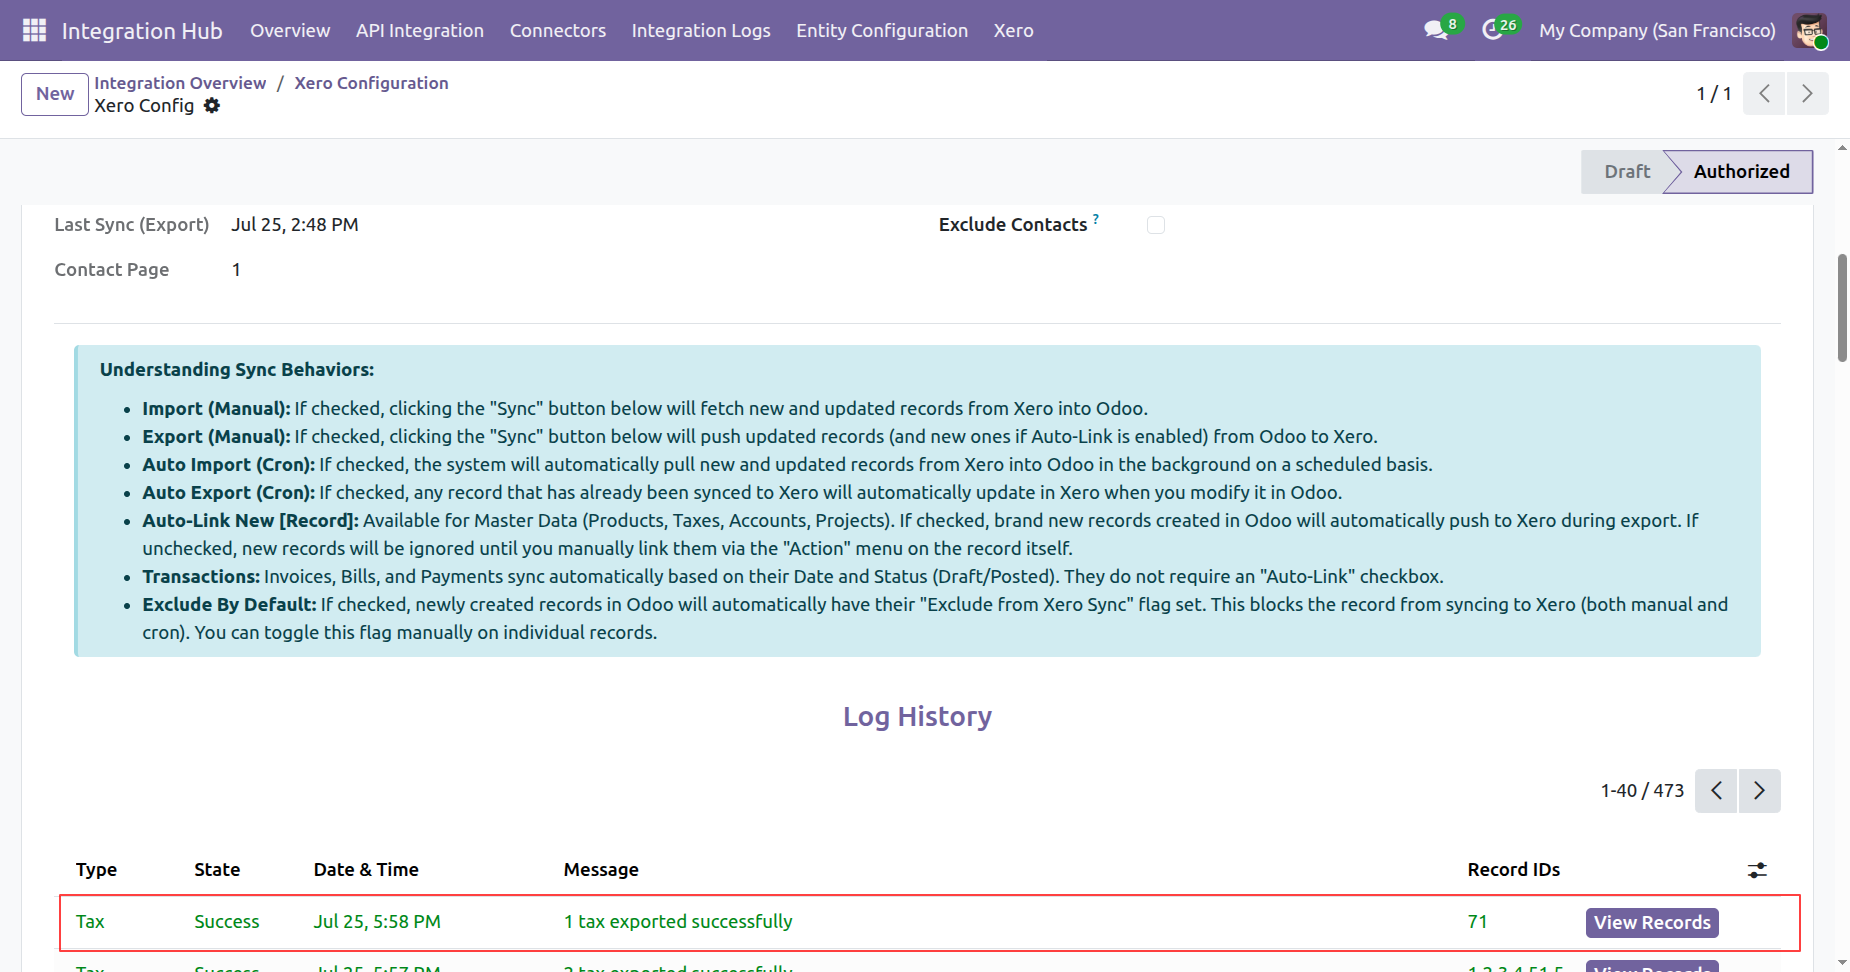Open the Xero menu

(1014, 30)
